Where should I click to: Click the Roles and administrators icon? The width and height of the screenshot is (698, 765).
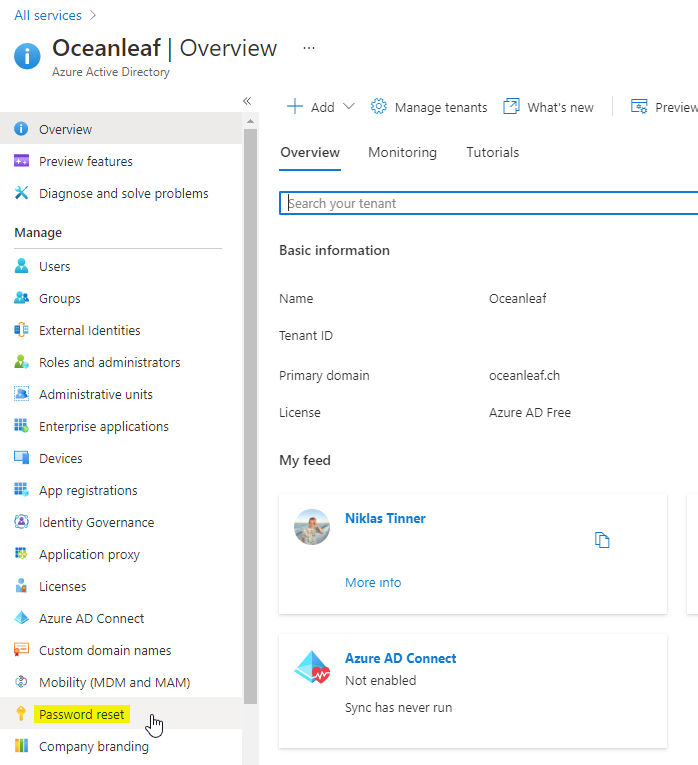(21, 362)
